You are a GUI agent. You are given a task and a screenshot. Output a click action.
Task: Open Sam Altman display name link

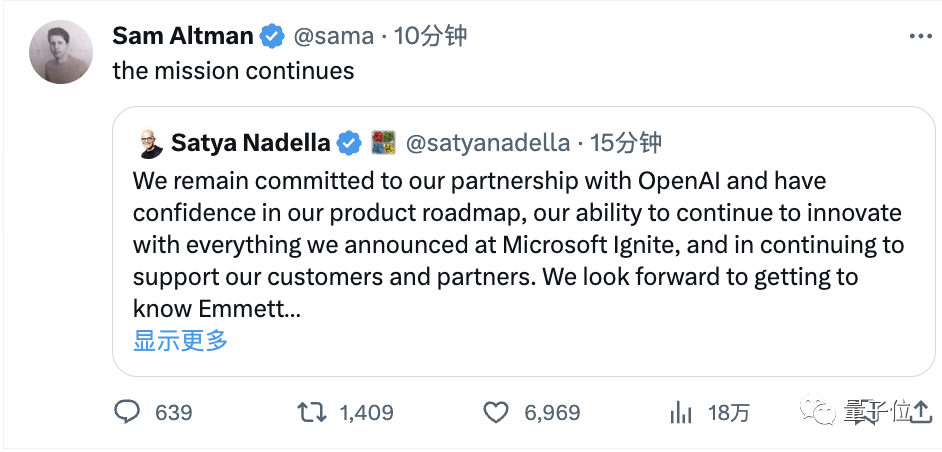(183, 37)
